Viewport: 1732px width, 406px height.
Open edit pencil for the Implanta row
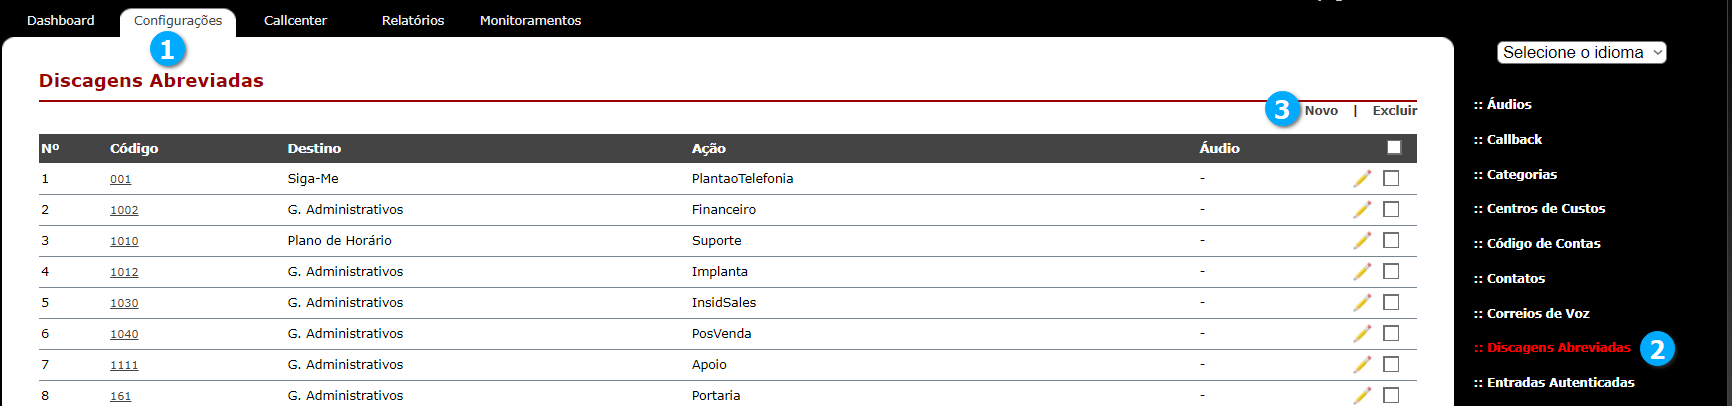[1362, 271]
